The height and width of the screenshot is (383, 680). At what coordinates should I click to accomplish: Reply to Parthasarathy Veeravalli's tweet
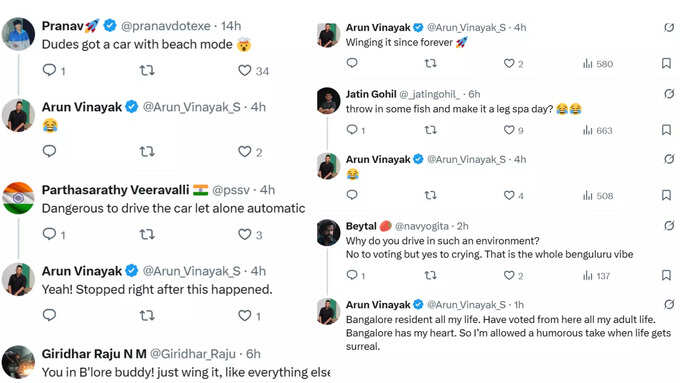49,234
